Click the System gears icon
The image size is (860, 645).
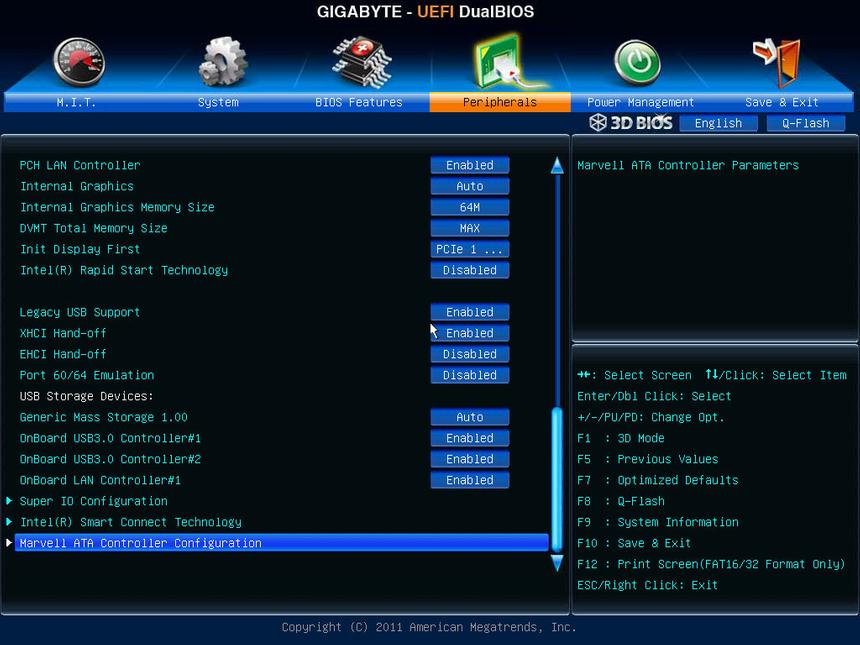pos(222,62)
